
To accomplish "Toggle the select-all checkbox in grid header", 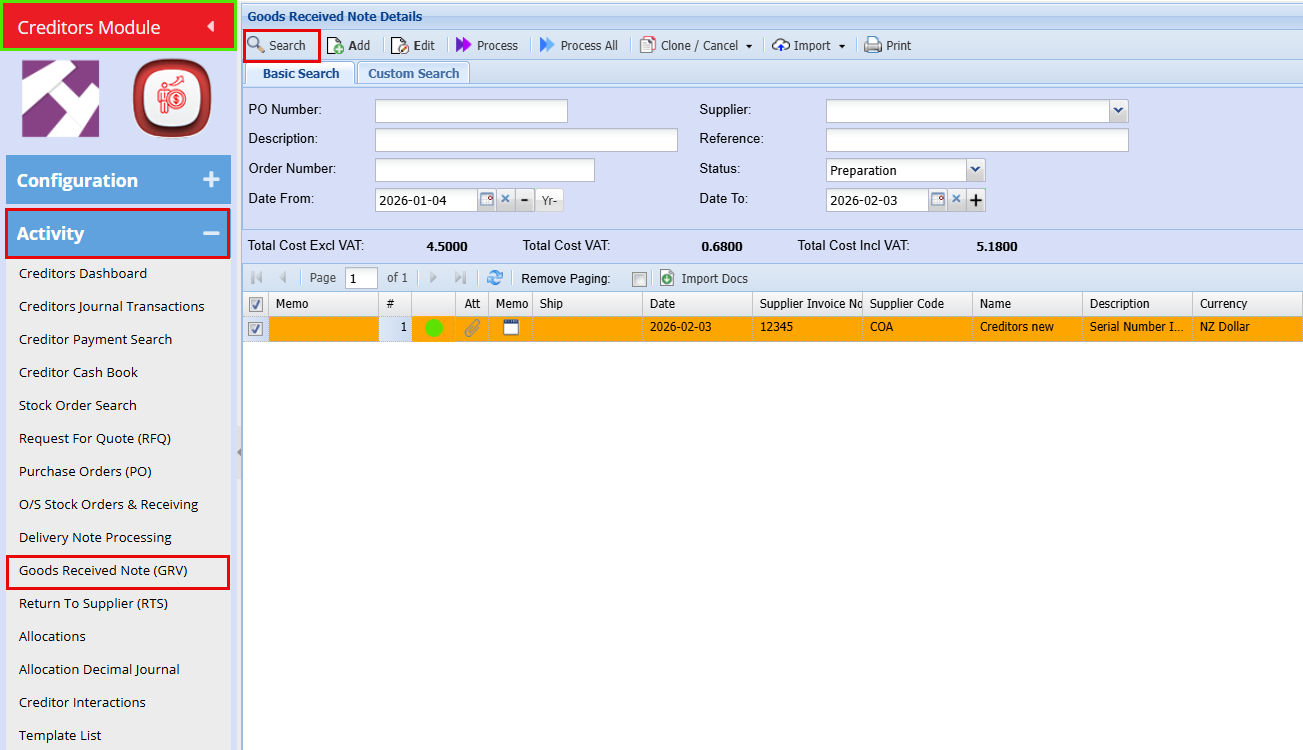I will pyautogui.click(x=256, y=304).
